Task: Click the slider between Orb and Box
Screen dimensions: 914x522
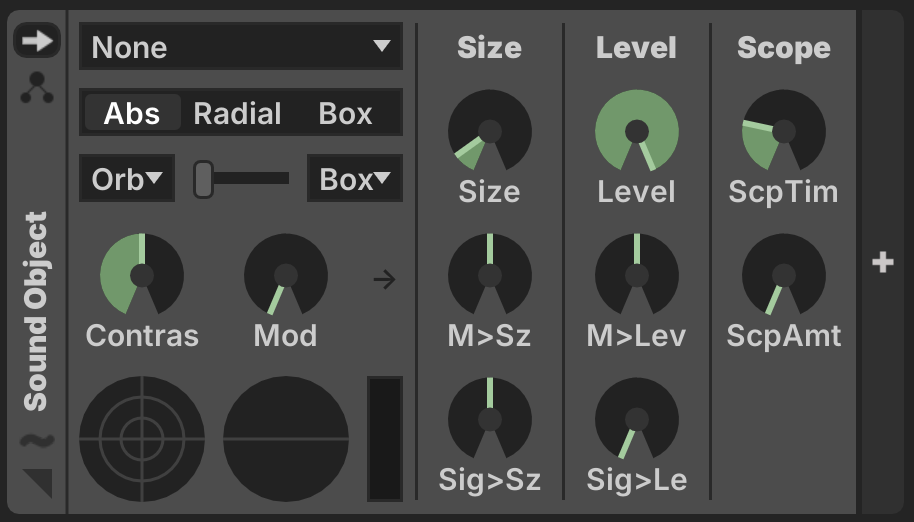Action: (x=241, y=179)
